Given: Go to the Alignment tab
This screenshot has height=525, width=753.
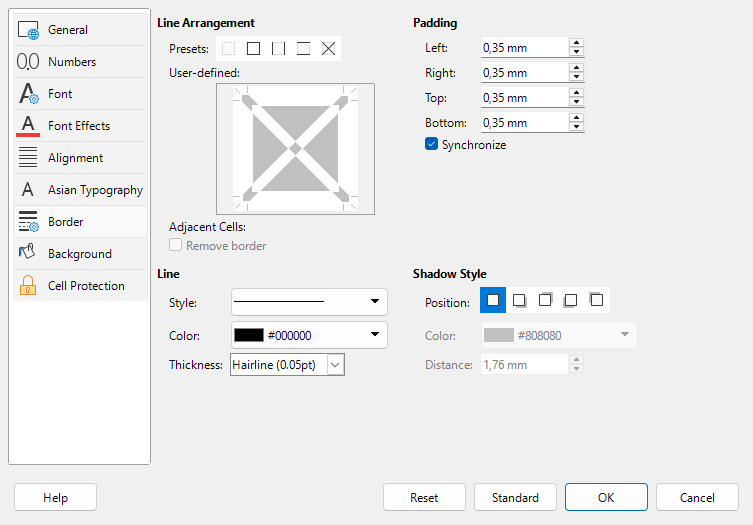Looking at the screenshot, I should pos(80,158).
